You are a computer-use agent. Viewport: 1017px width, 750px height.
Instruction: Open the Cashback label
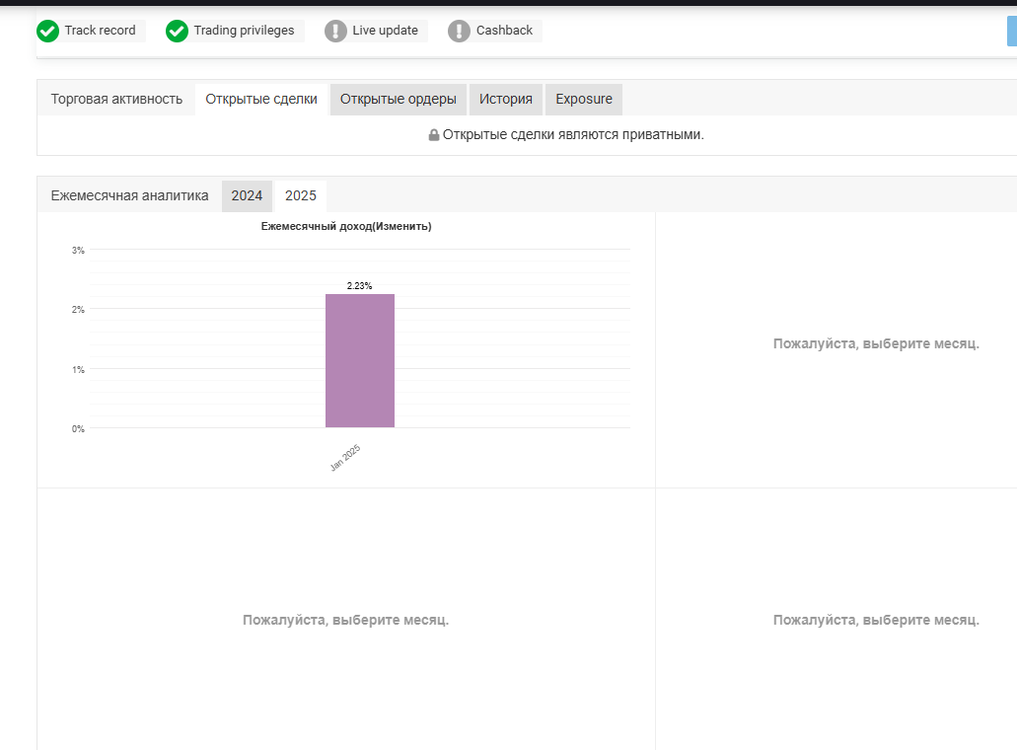tap(504, 30)
